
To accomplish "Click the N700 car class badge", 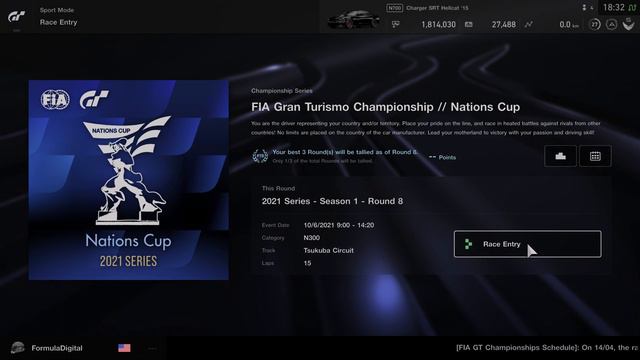I will [394, 8].
